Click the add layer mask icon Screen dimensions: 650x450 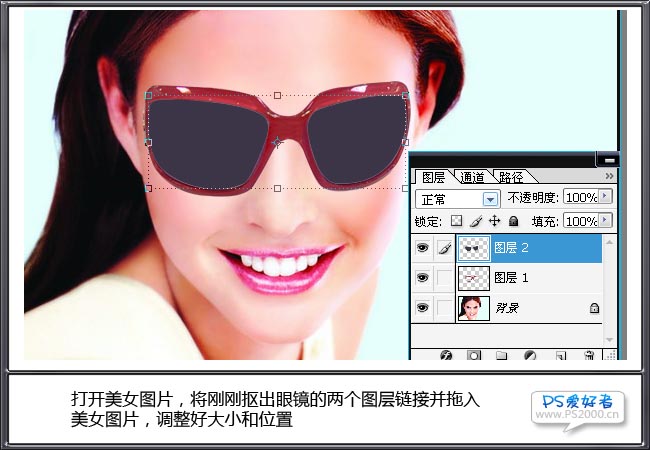tap(475, 354)
